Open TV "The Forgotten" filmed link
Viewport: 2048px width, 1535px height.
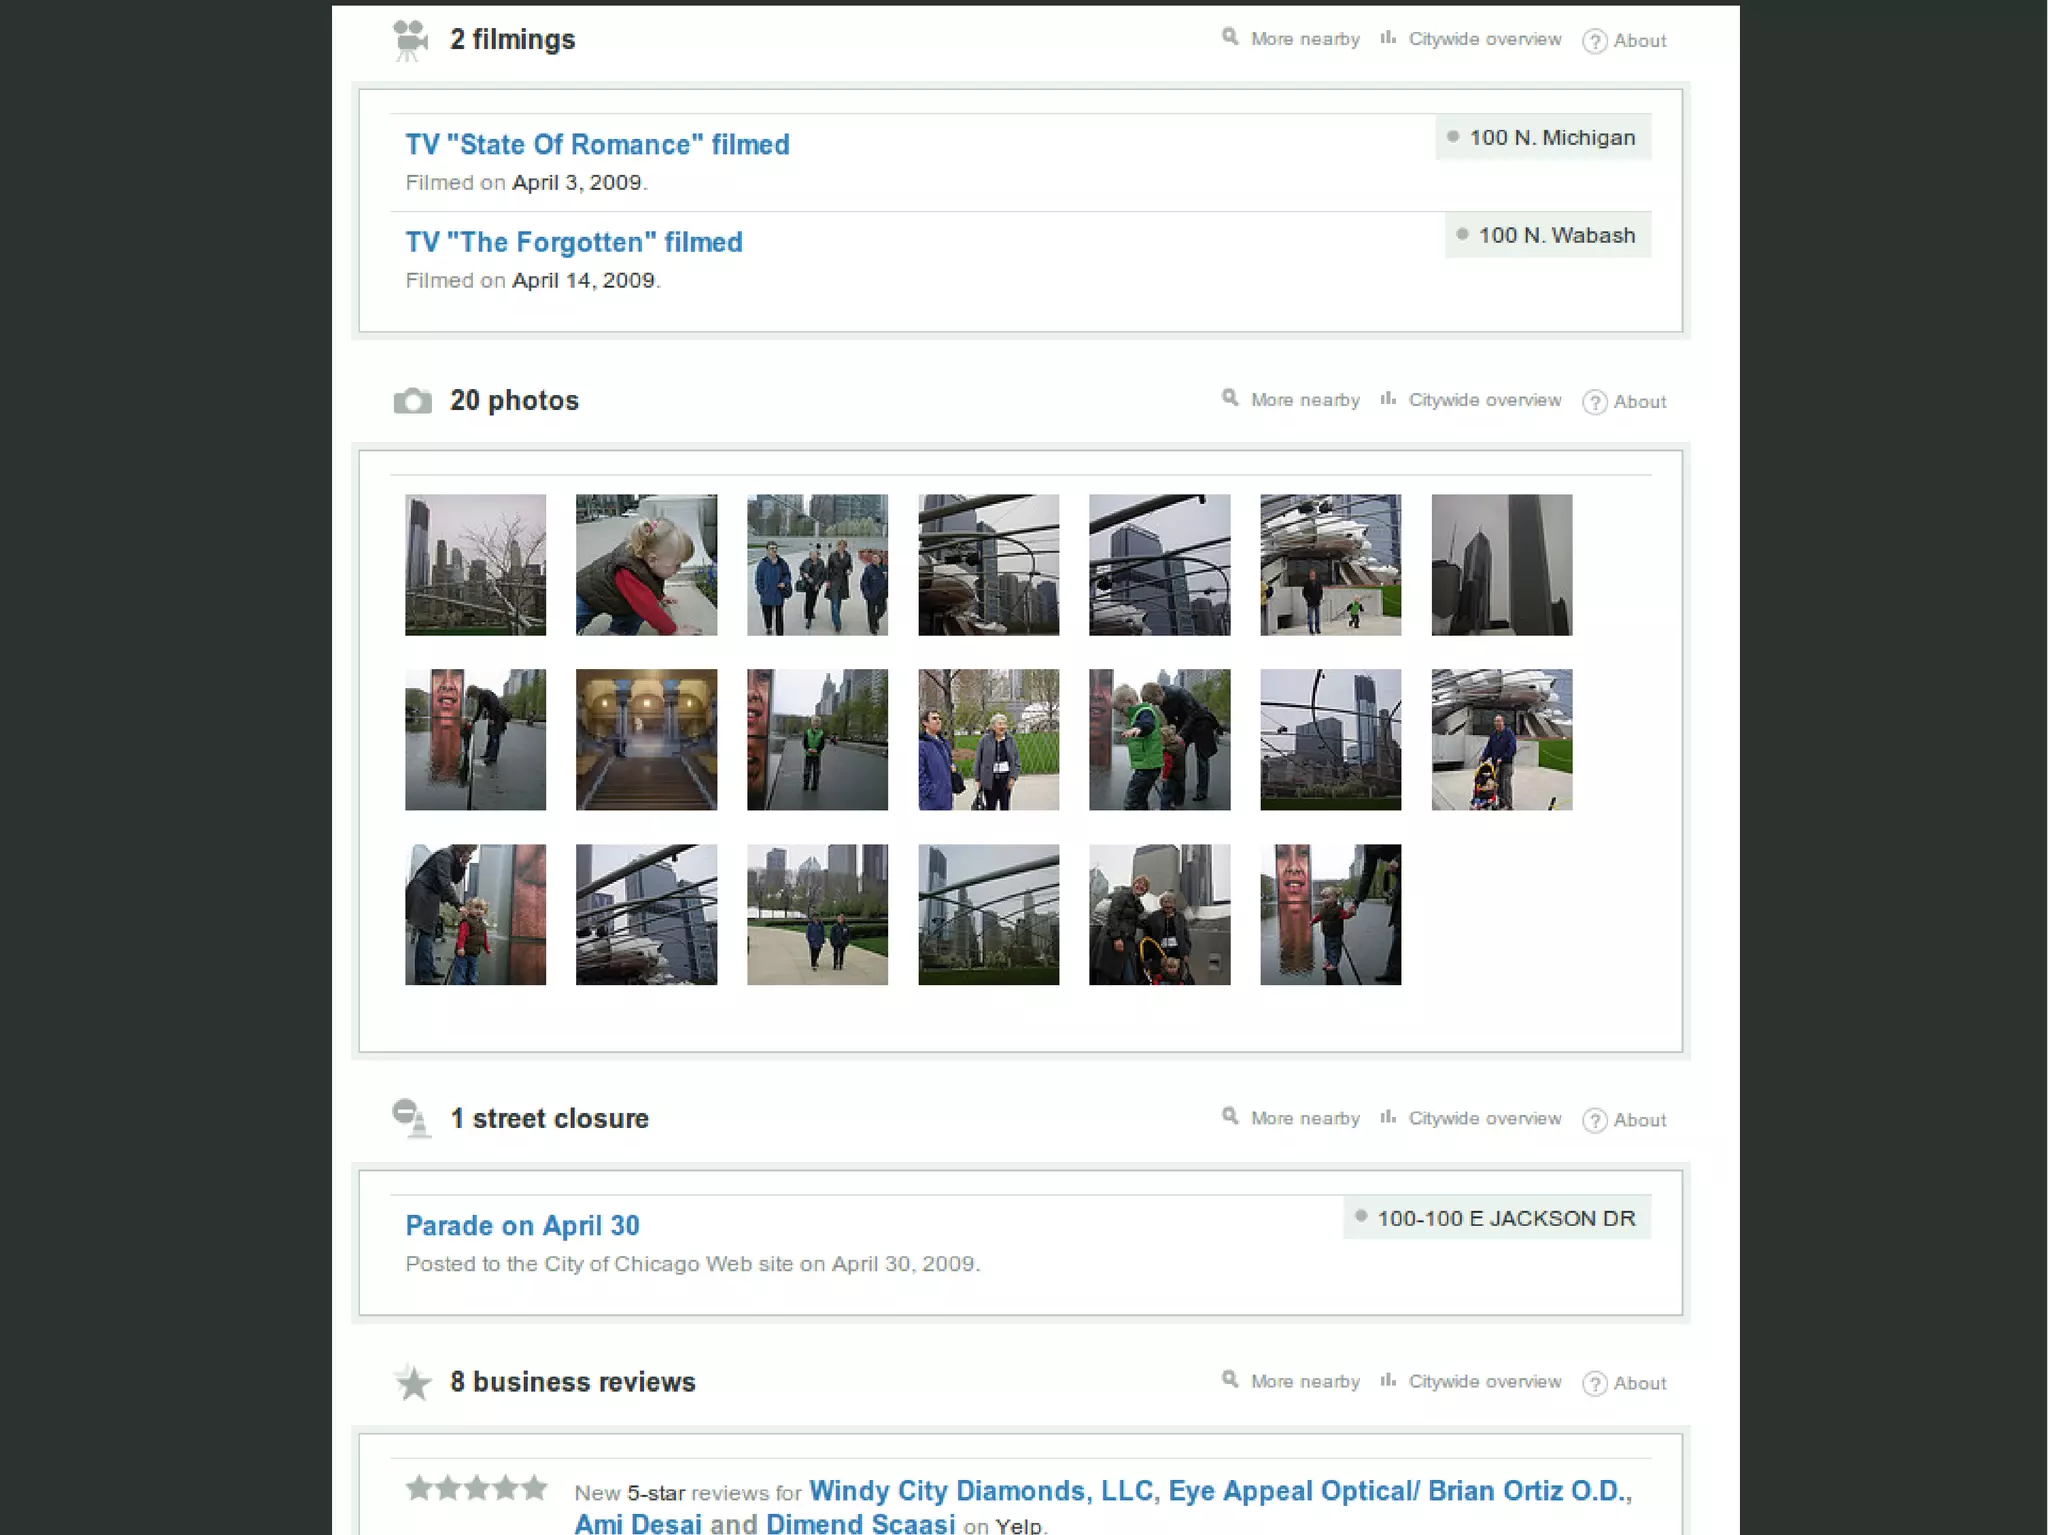(x=573, y=243)
